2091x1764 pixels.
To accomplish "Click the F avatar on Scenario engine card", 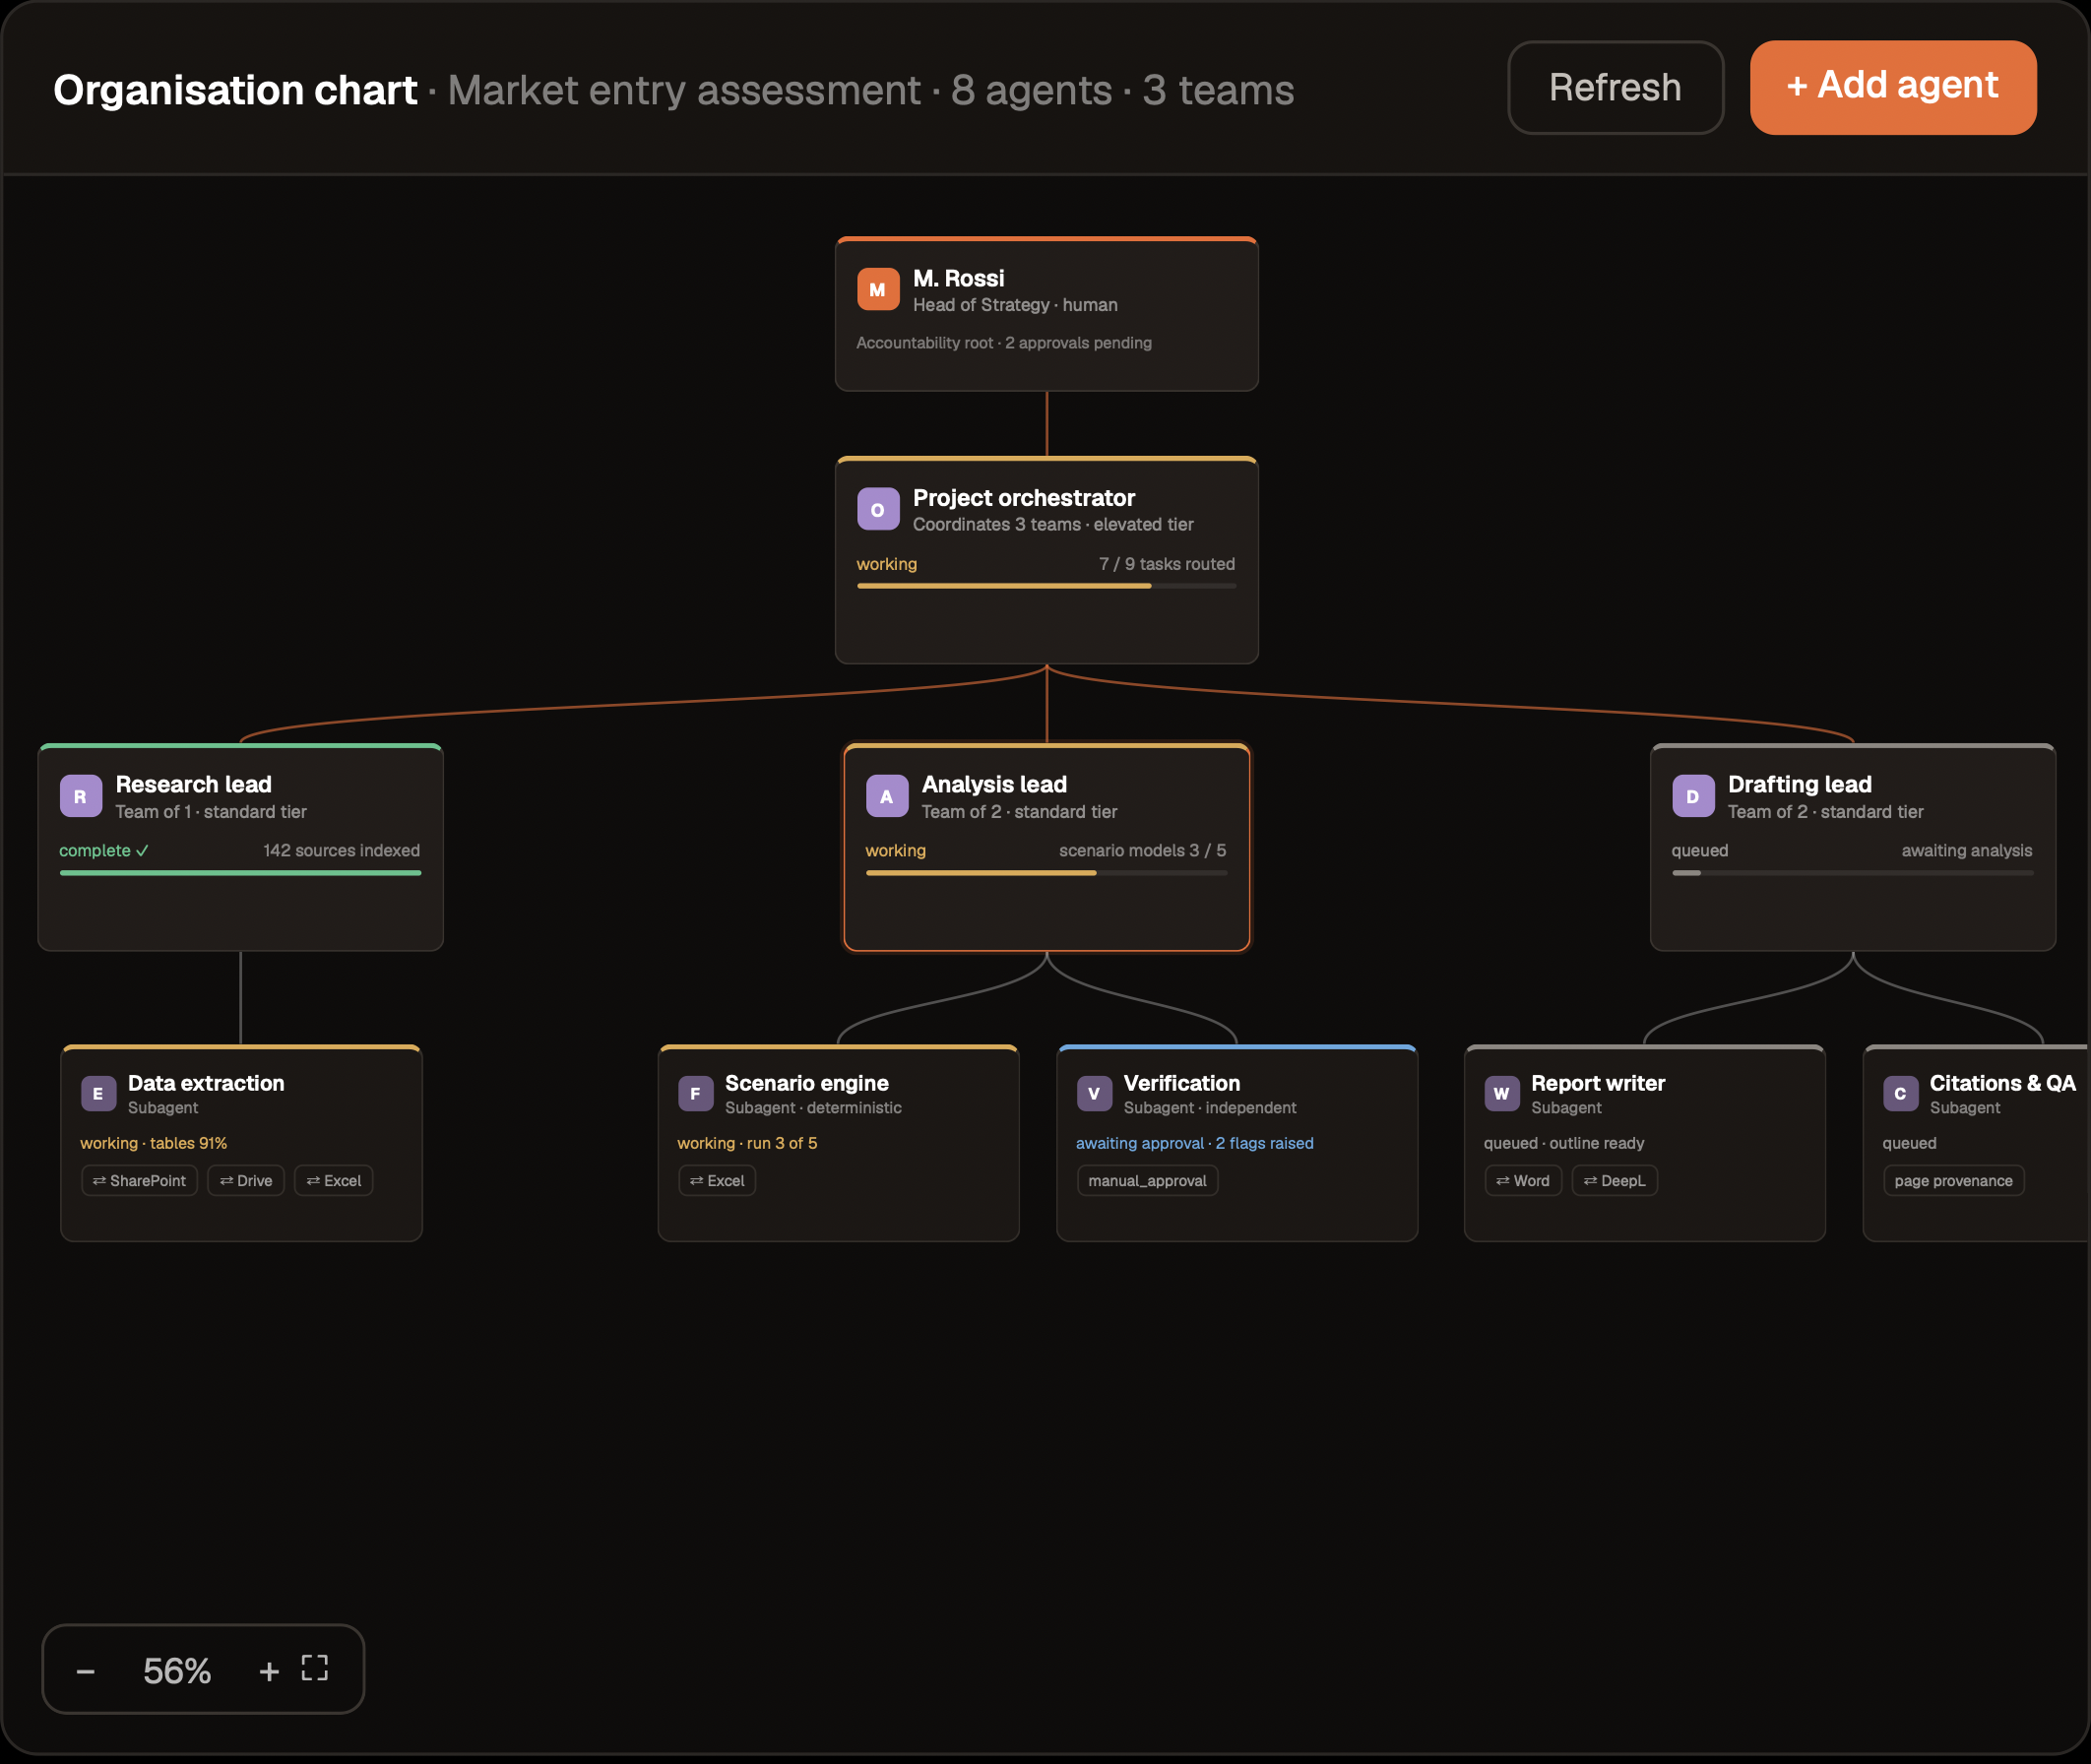I will pyautogui.click(x=695, y=1093).
